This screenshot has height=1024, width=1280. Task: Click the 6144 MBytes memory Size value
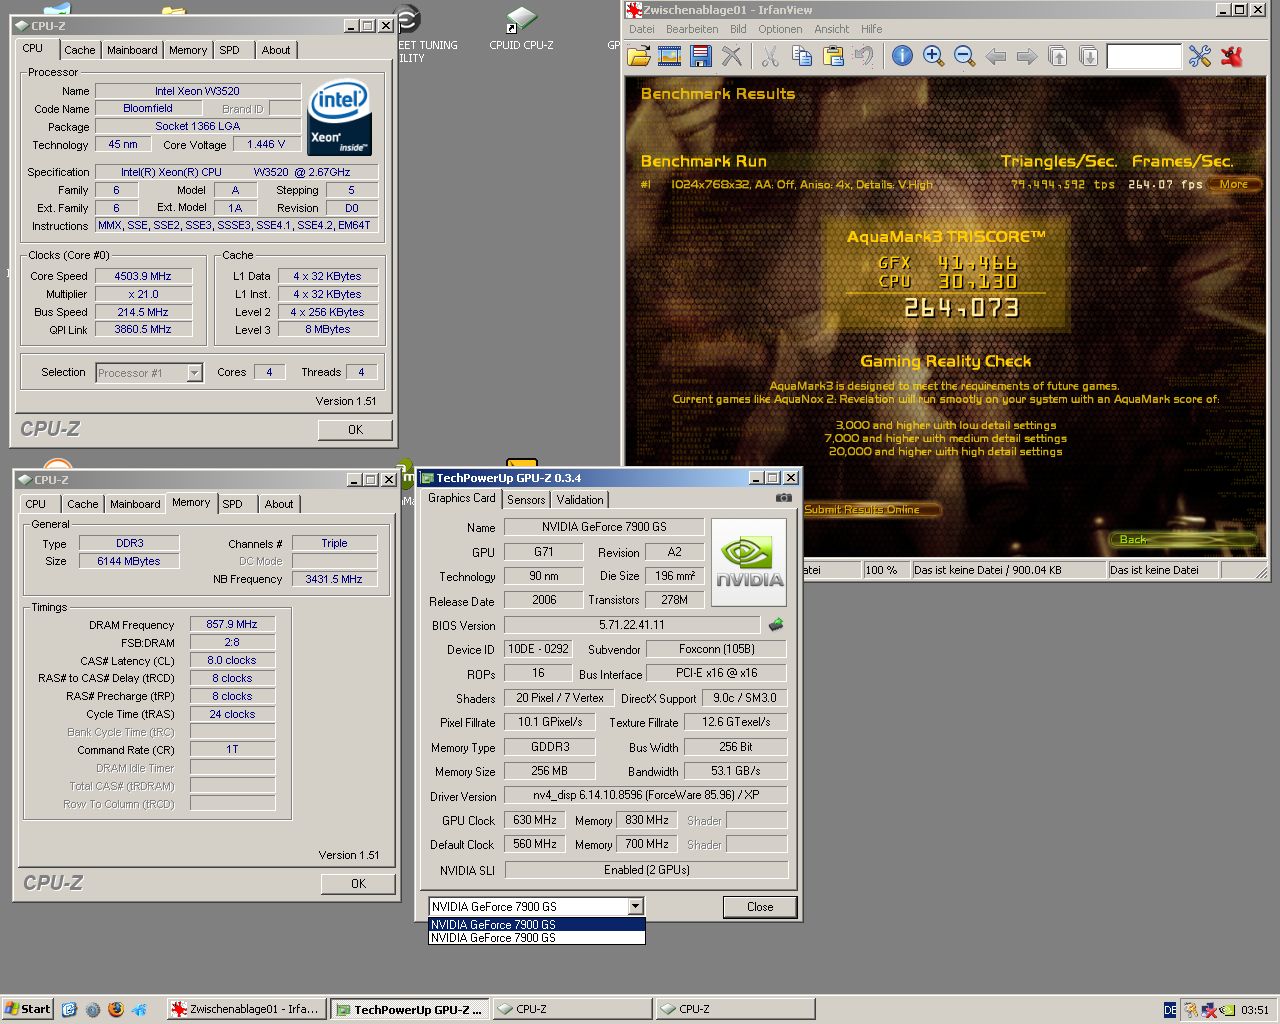[129, 561]
